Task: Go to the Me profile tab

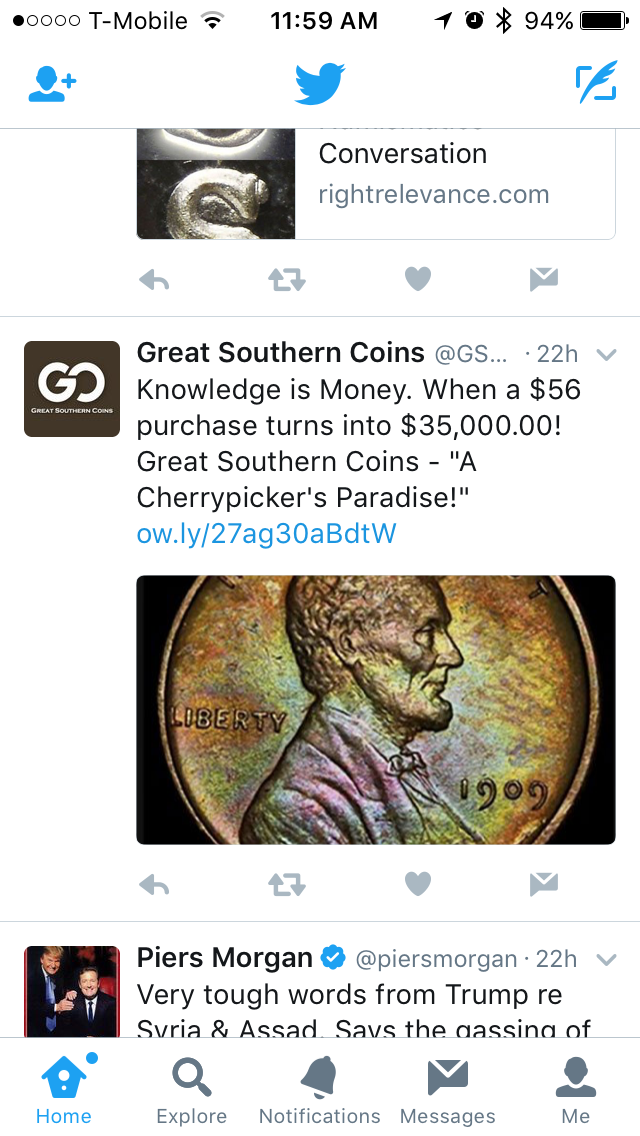Action: click(x=575, y=1090)
